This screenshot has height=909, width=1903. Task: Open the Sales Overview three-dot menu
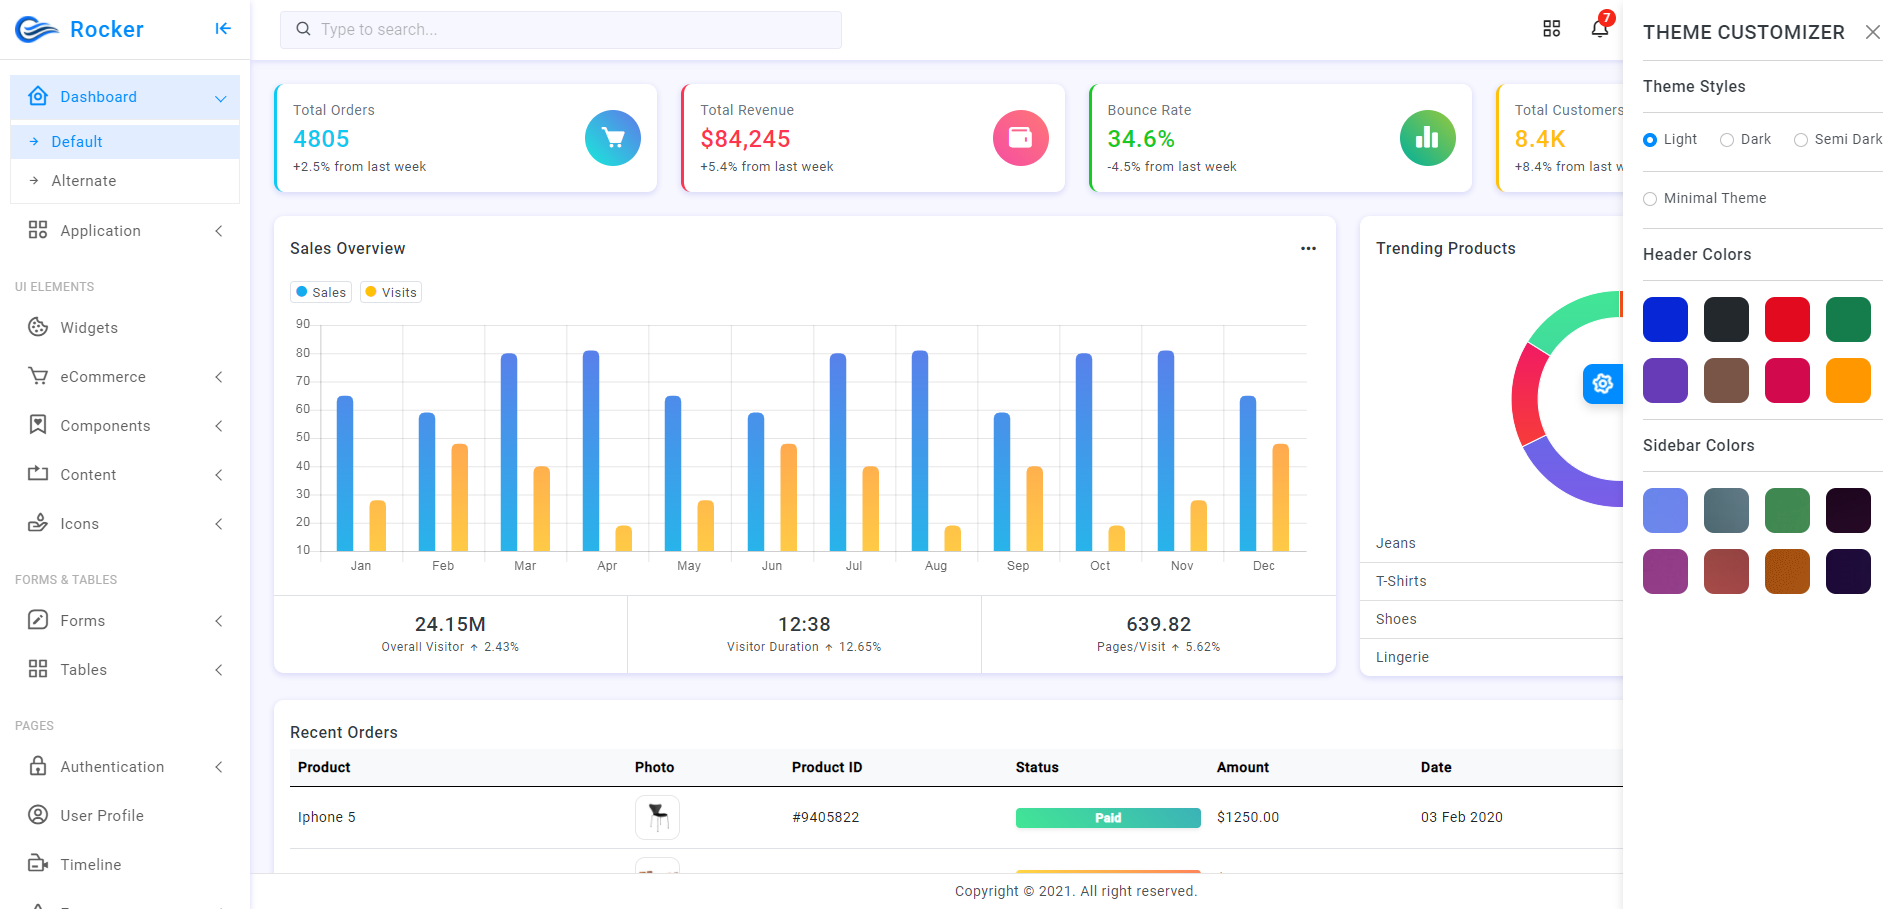click(1308, 249)
